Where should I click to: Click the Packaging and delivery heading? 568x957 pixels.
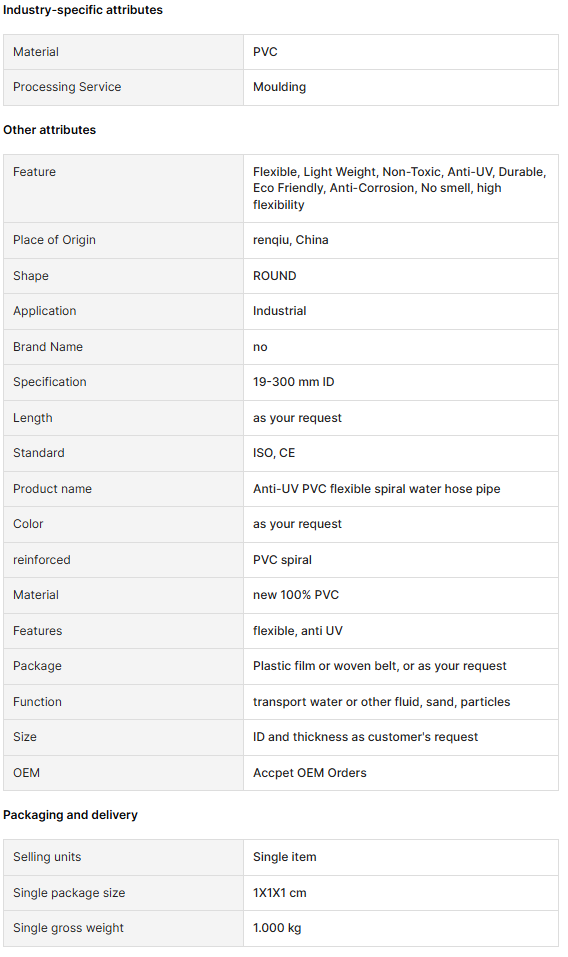[x=70, y=815]
